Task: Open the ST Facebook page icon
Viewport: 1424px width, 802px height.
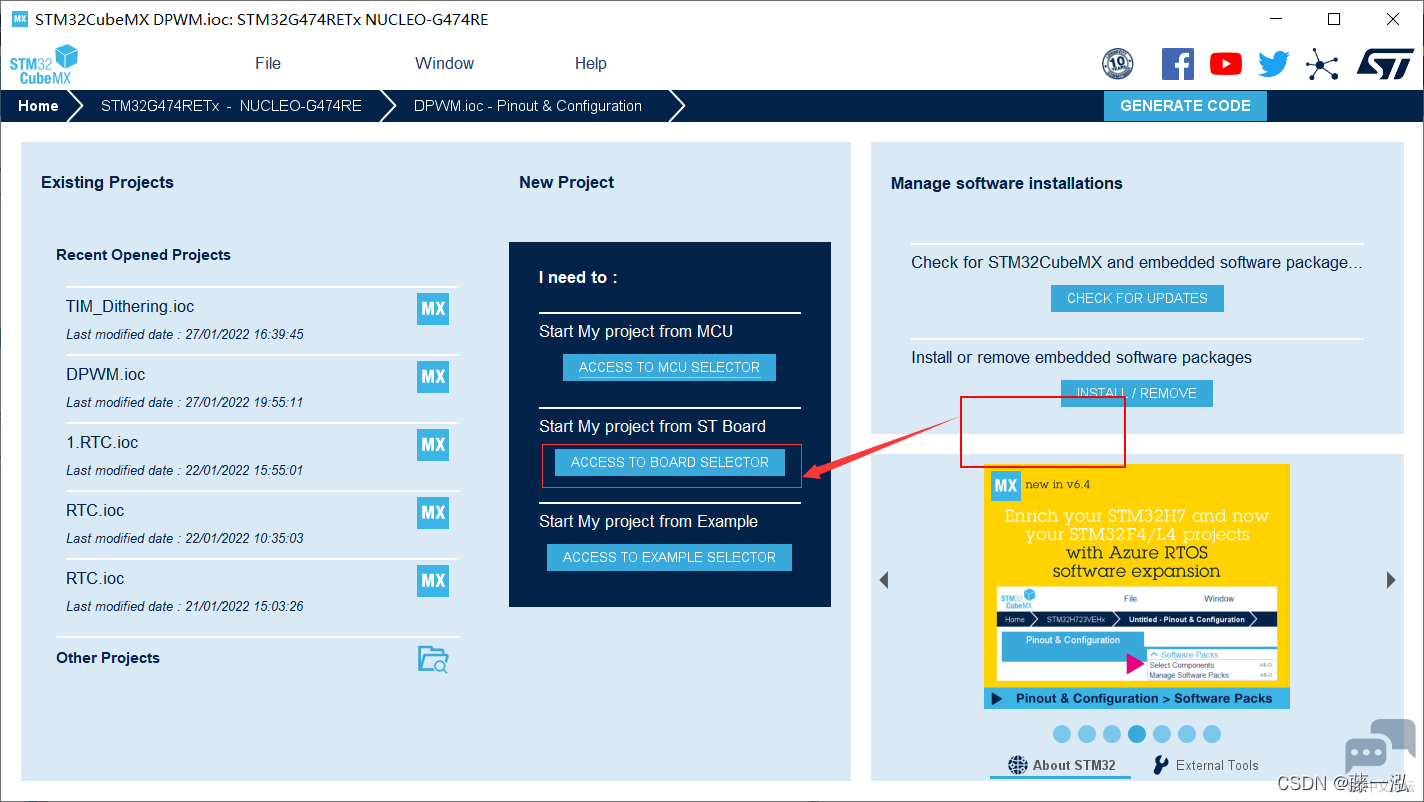Action: coord(1178,64)
